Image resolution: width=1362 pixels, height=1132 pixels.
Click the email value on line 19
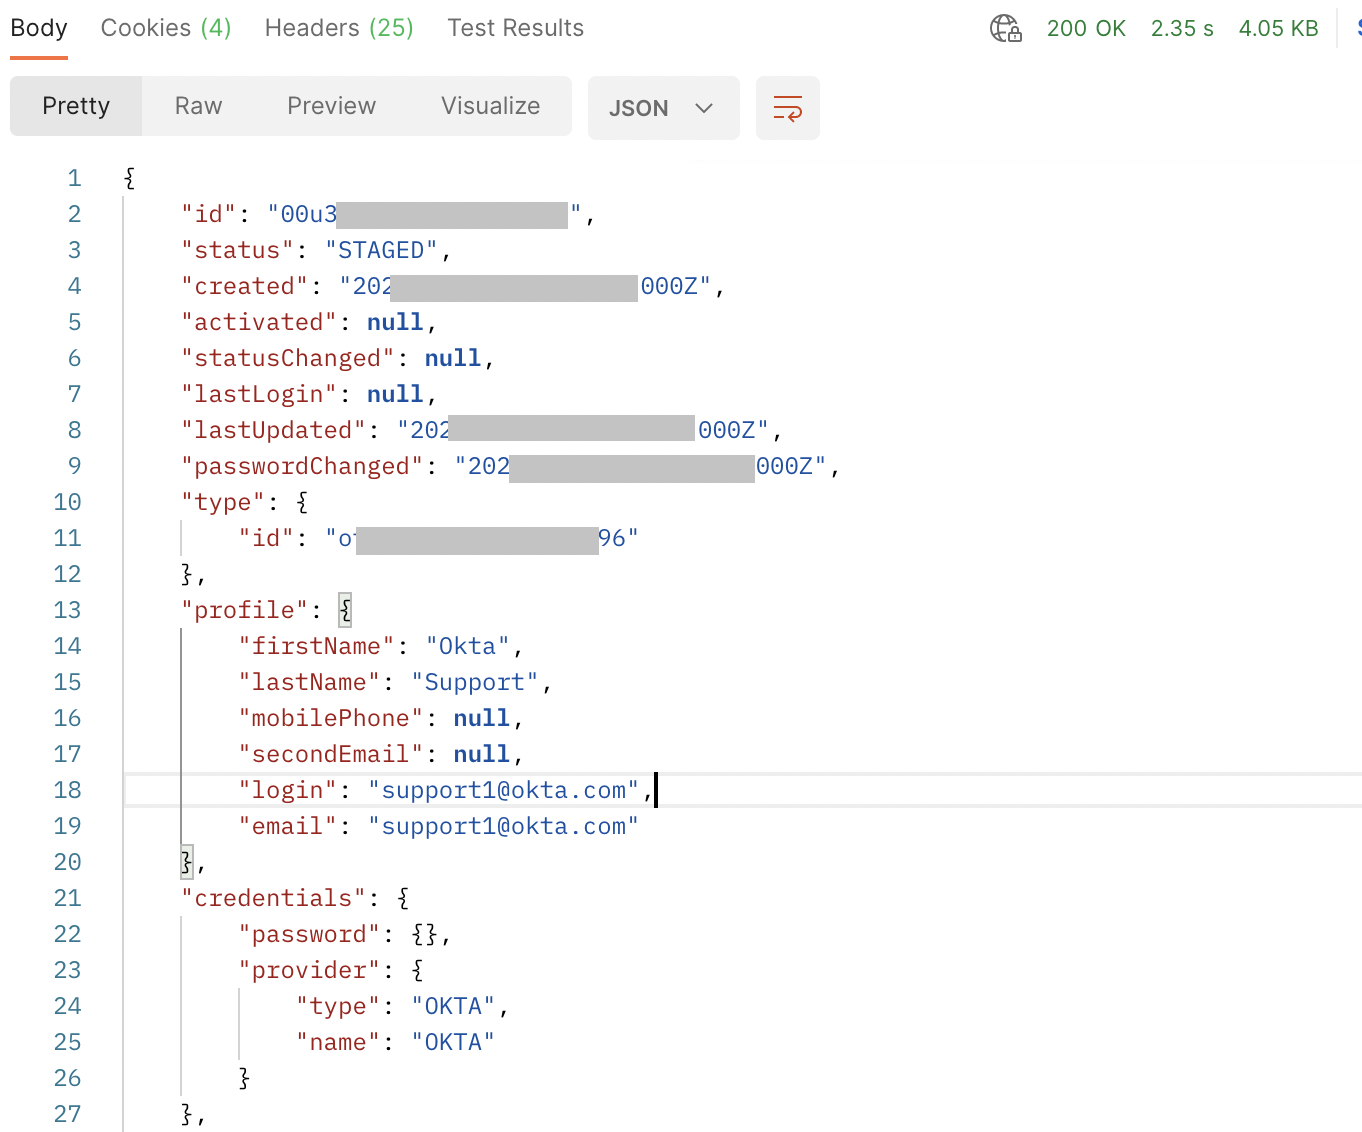[504, 826]
